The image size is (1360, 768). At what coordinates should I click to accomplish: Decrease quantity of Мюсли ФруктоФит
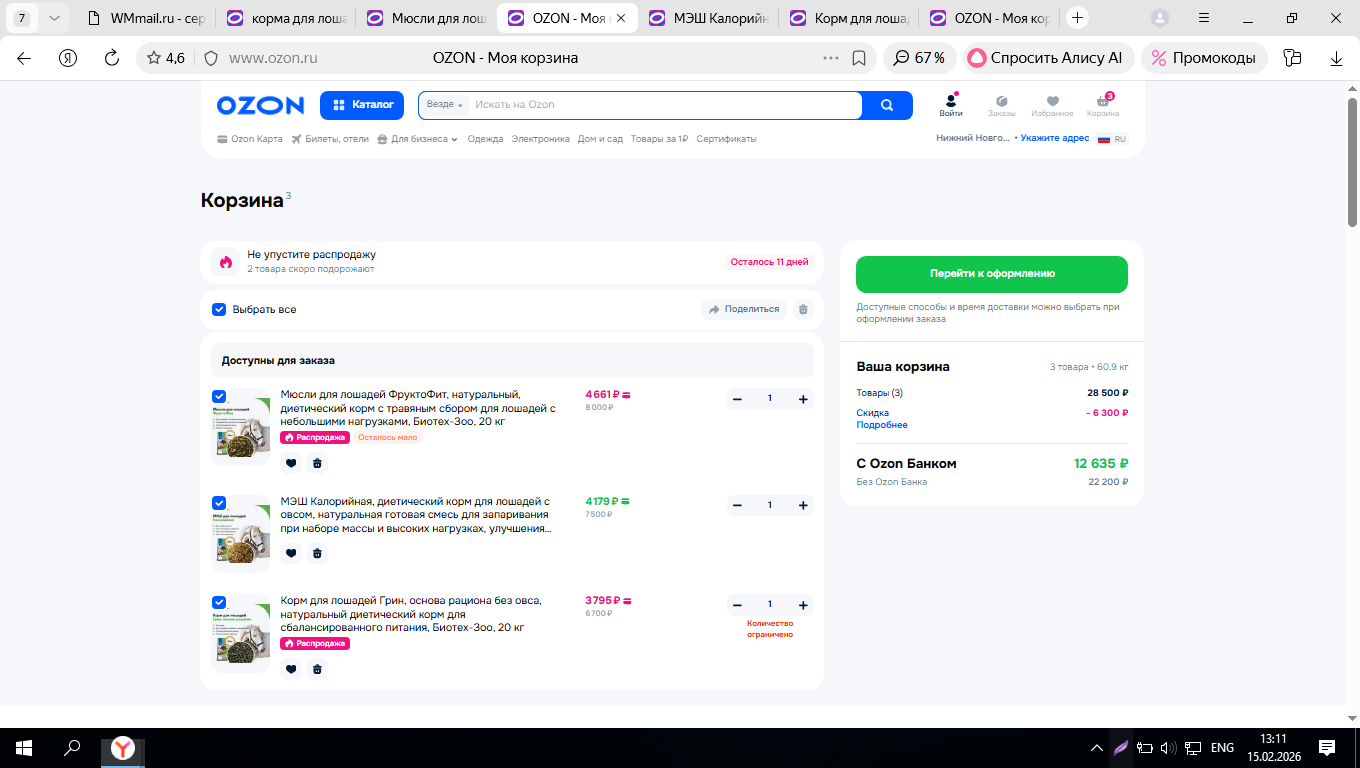point(737,399)
